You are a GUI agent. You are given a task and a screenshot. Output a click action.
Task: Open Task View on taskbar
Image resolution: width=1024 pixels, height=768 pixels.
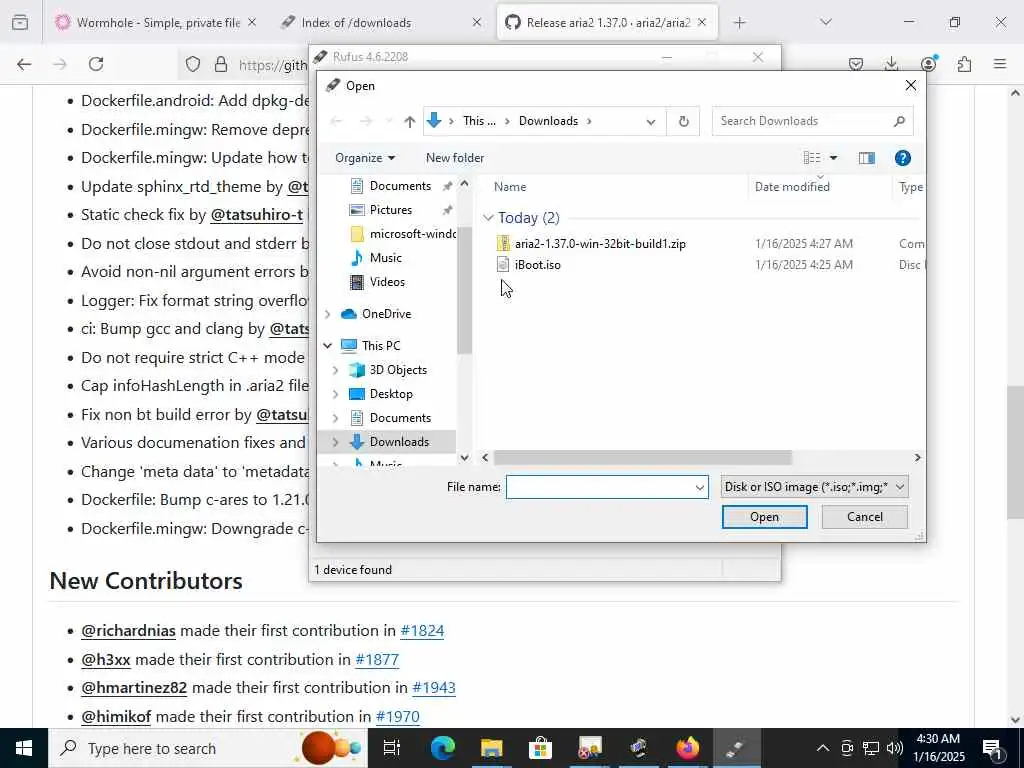(x=391, y=748)
